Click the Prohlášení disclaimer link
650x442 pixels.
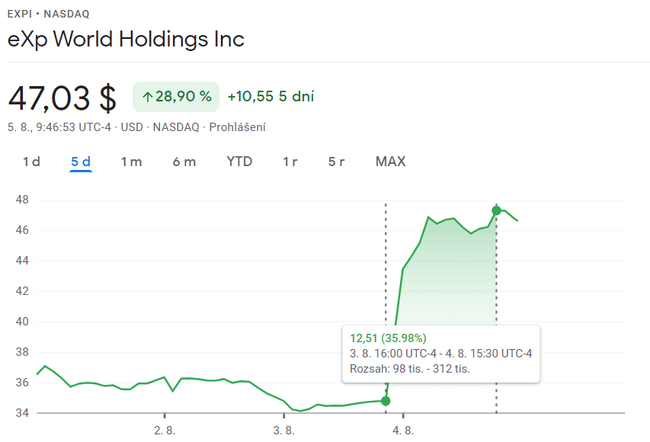tap(237, 127)
